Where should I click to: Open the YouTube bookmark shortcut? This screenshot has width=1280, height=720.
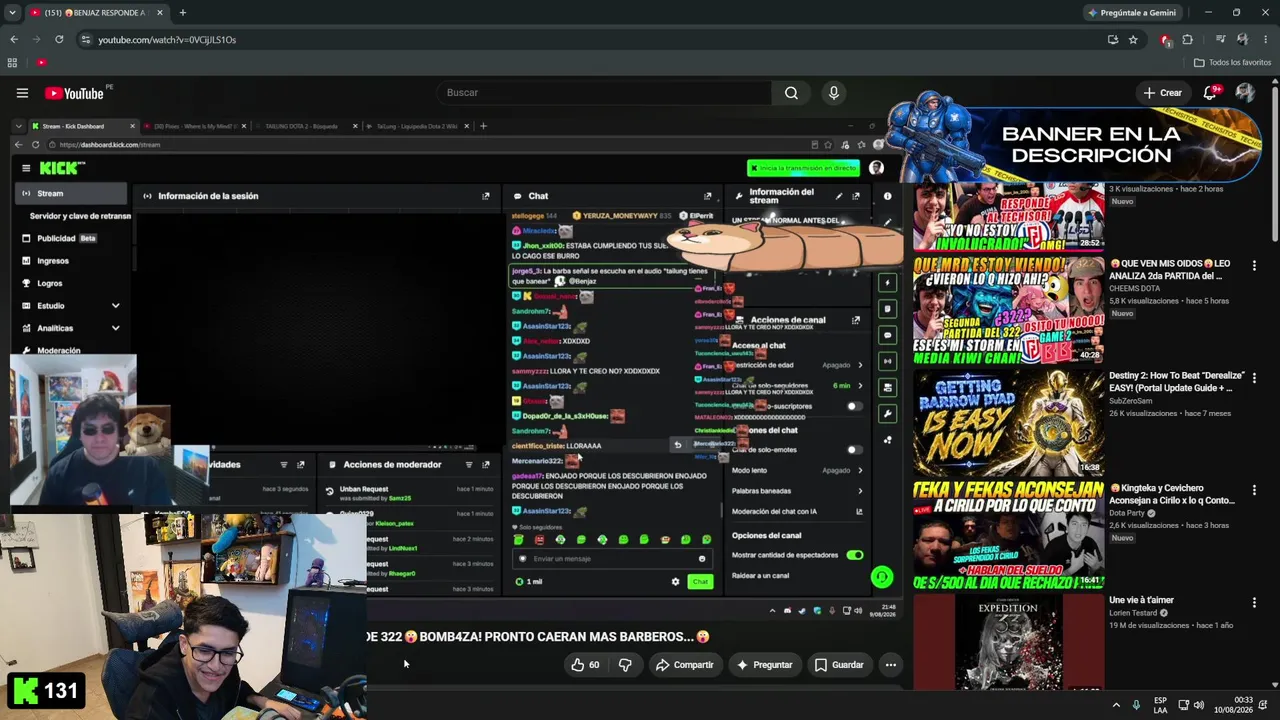[41, 63]
